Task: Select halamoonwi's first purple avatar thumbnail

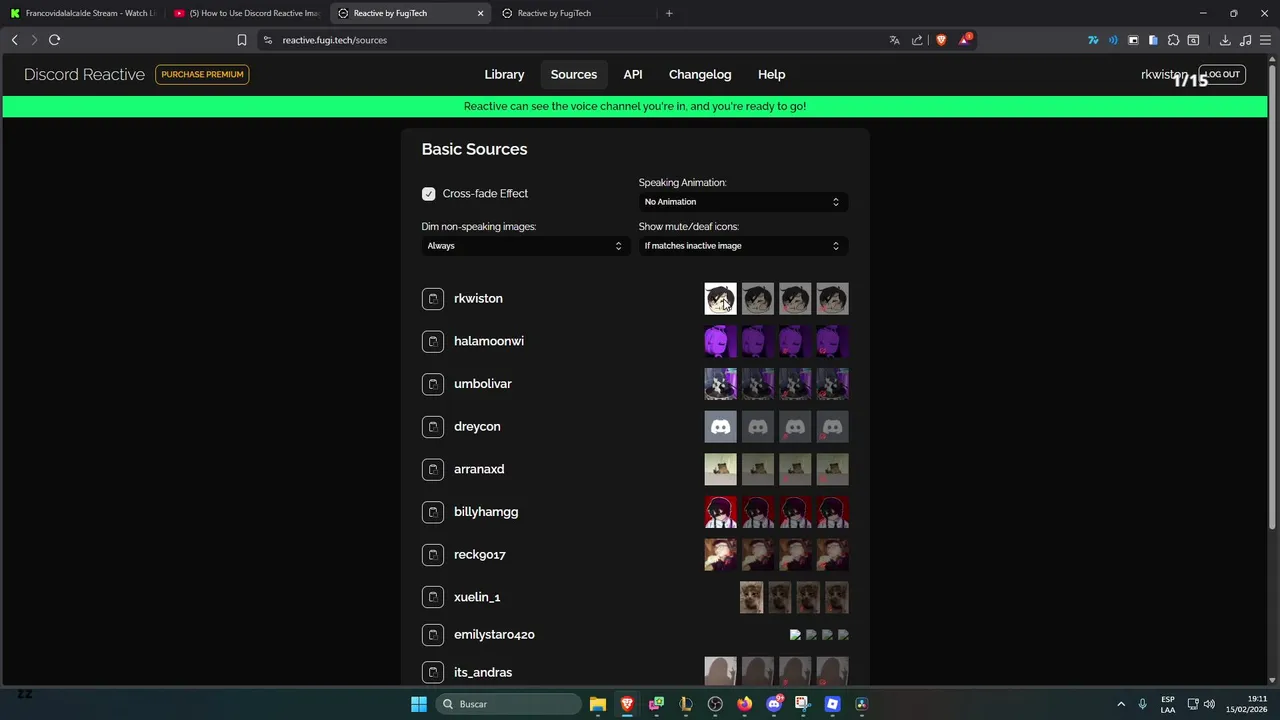Action: point(720,342)
